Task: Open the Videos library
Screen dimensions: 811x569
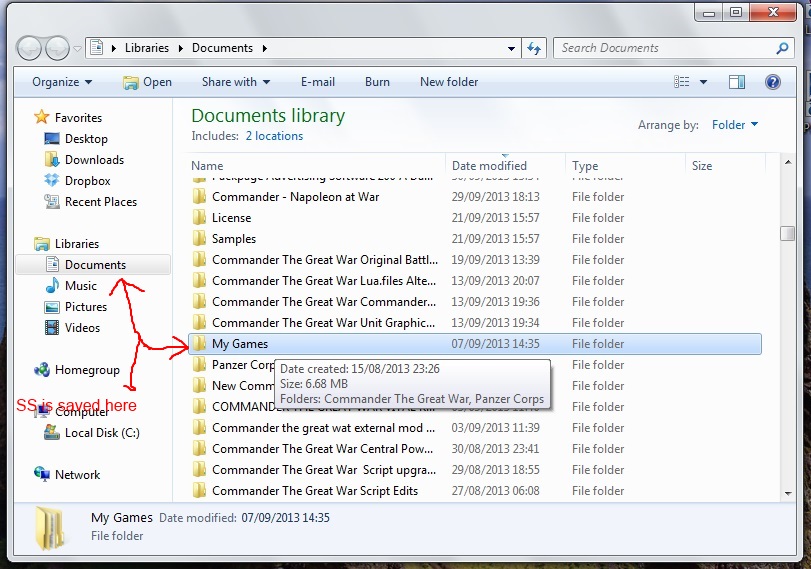Action: 72,327
